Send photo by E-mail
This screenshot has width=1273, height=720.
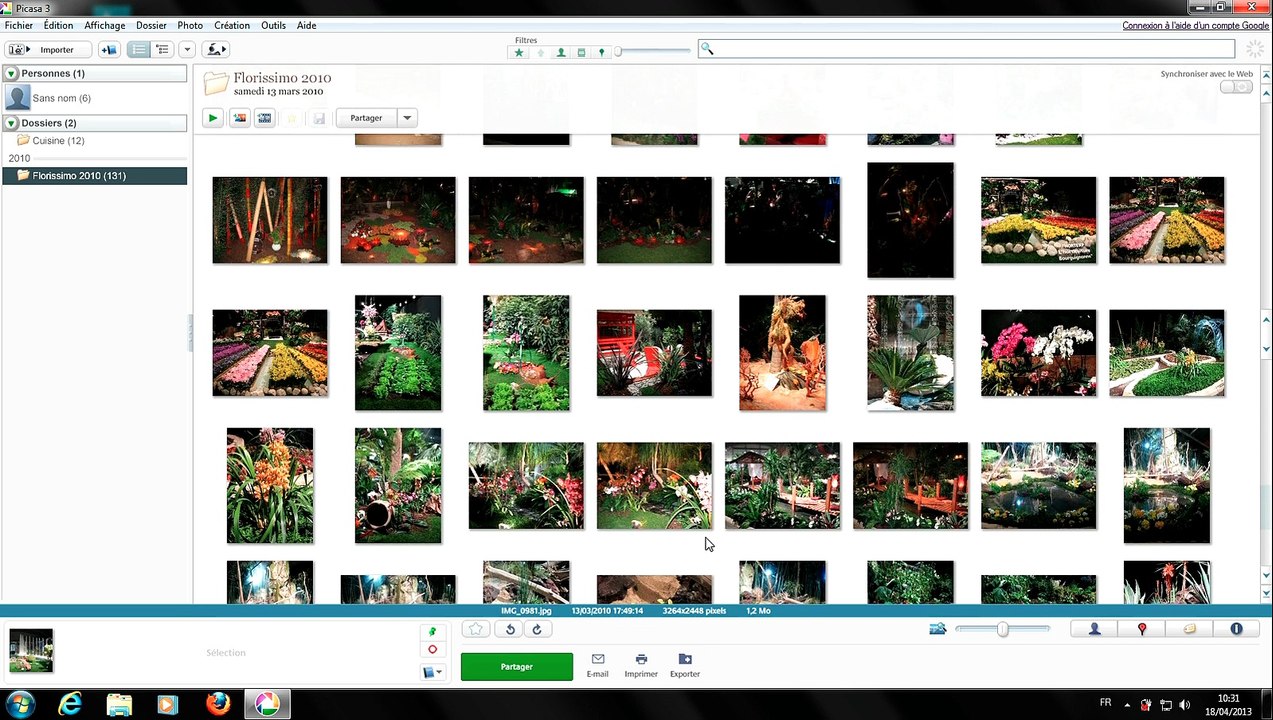point(598,665)
